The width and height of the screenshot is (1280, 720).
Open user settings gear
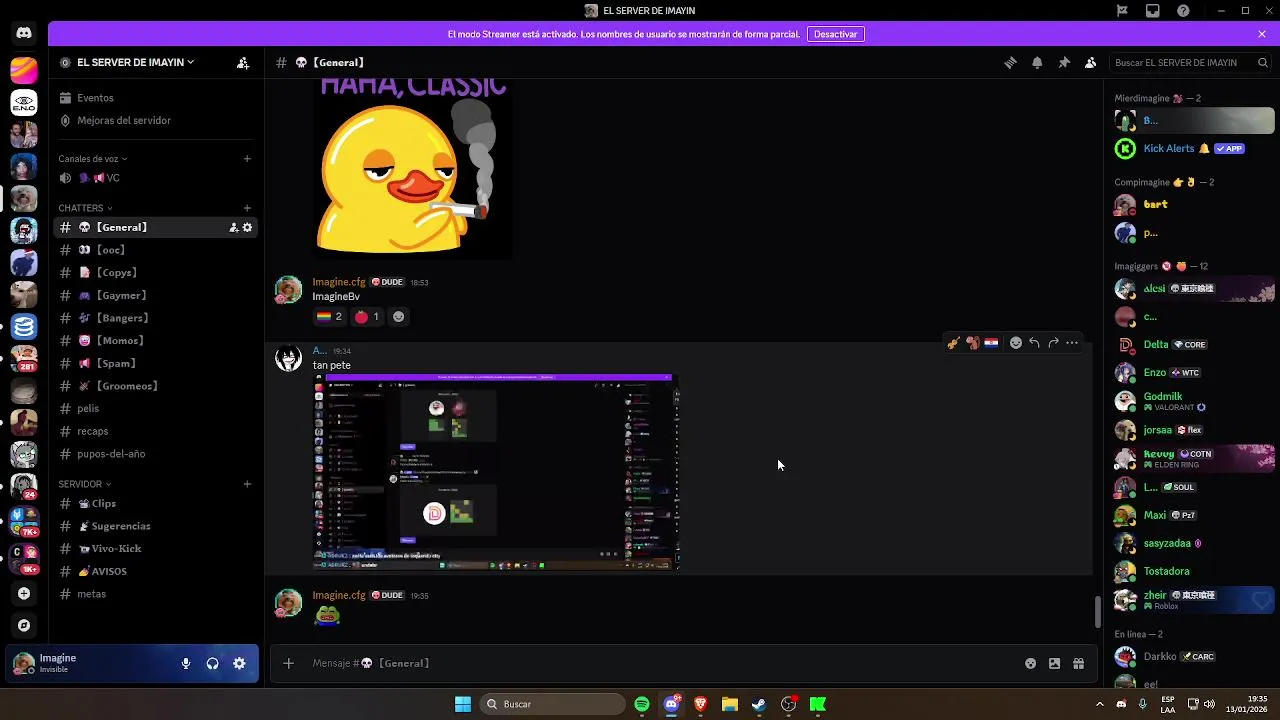239,663
